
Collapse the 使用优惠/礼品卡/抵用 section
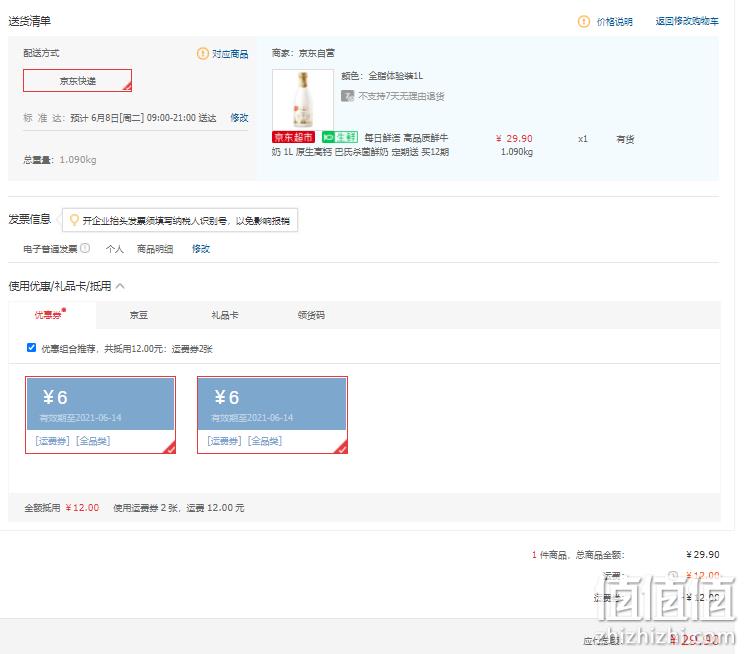[x=120, y=286]
